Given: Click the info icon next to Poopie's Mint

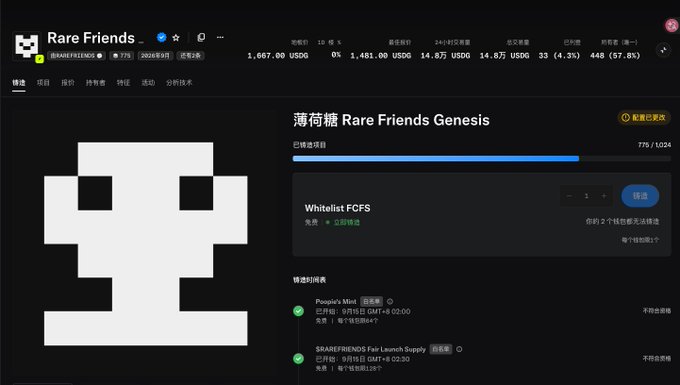Looking at the screenshot, I should tap(390, 301).
